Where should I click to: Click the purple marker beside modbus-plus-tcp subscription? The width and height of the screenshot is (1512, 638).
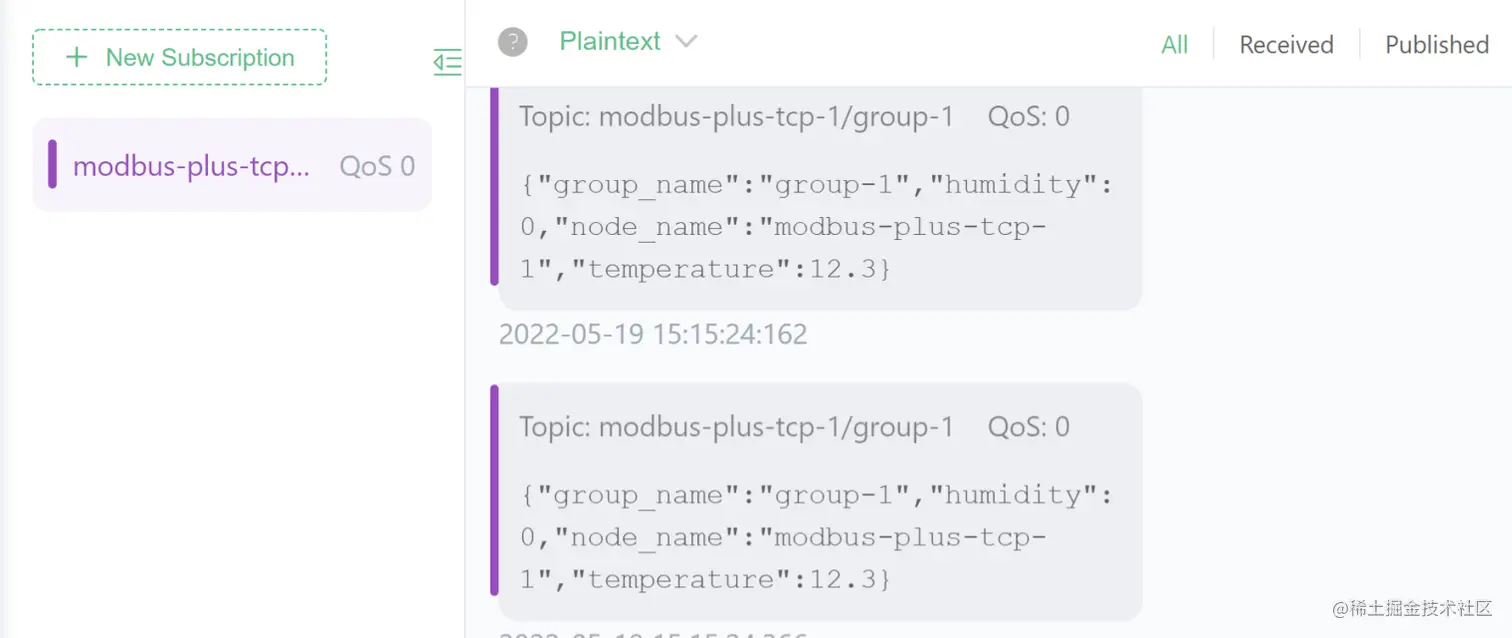53,165
